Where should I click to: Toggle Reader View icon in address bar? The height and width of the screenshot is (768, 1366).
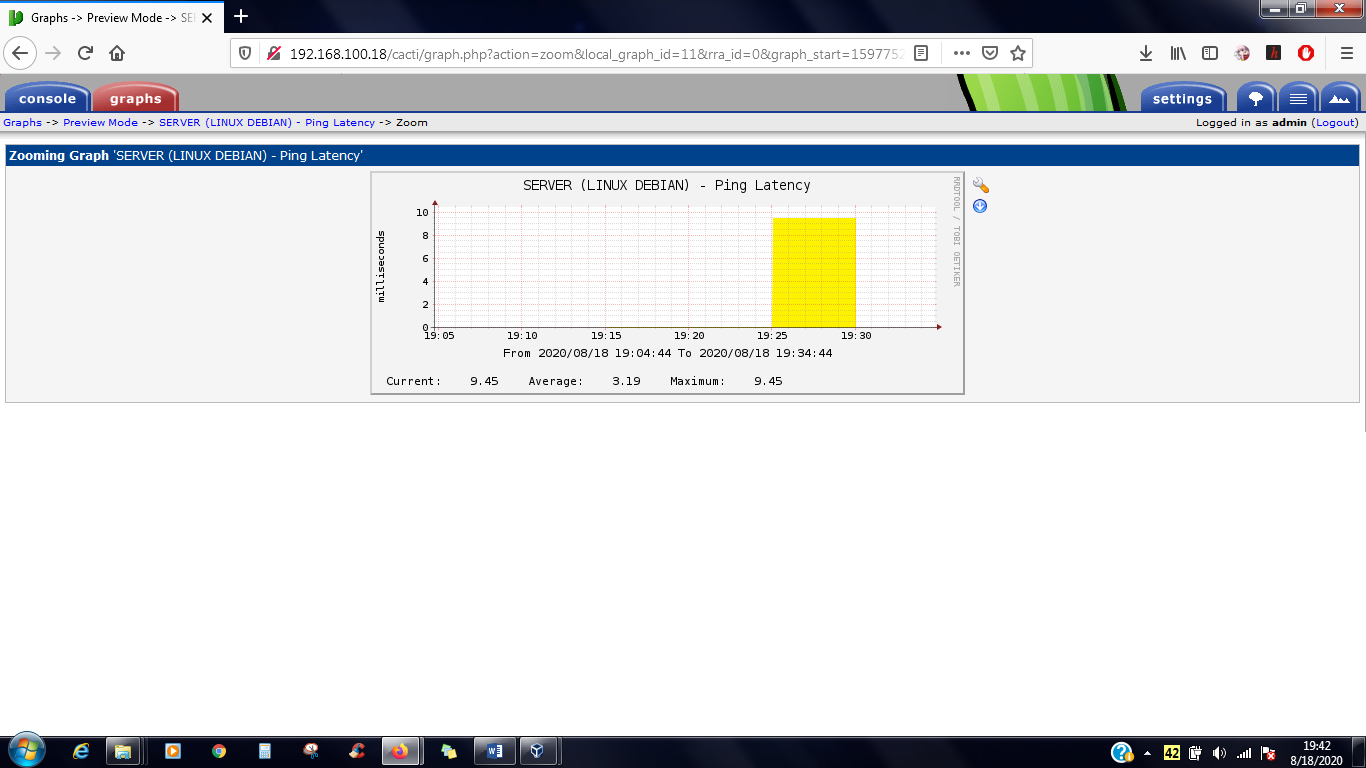pos(921,53)
